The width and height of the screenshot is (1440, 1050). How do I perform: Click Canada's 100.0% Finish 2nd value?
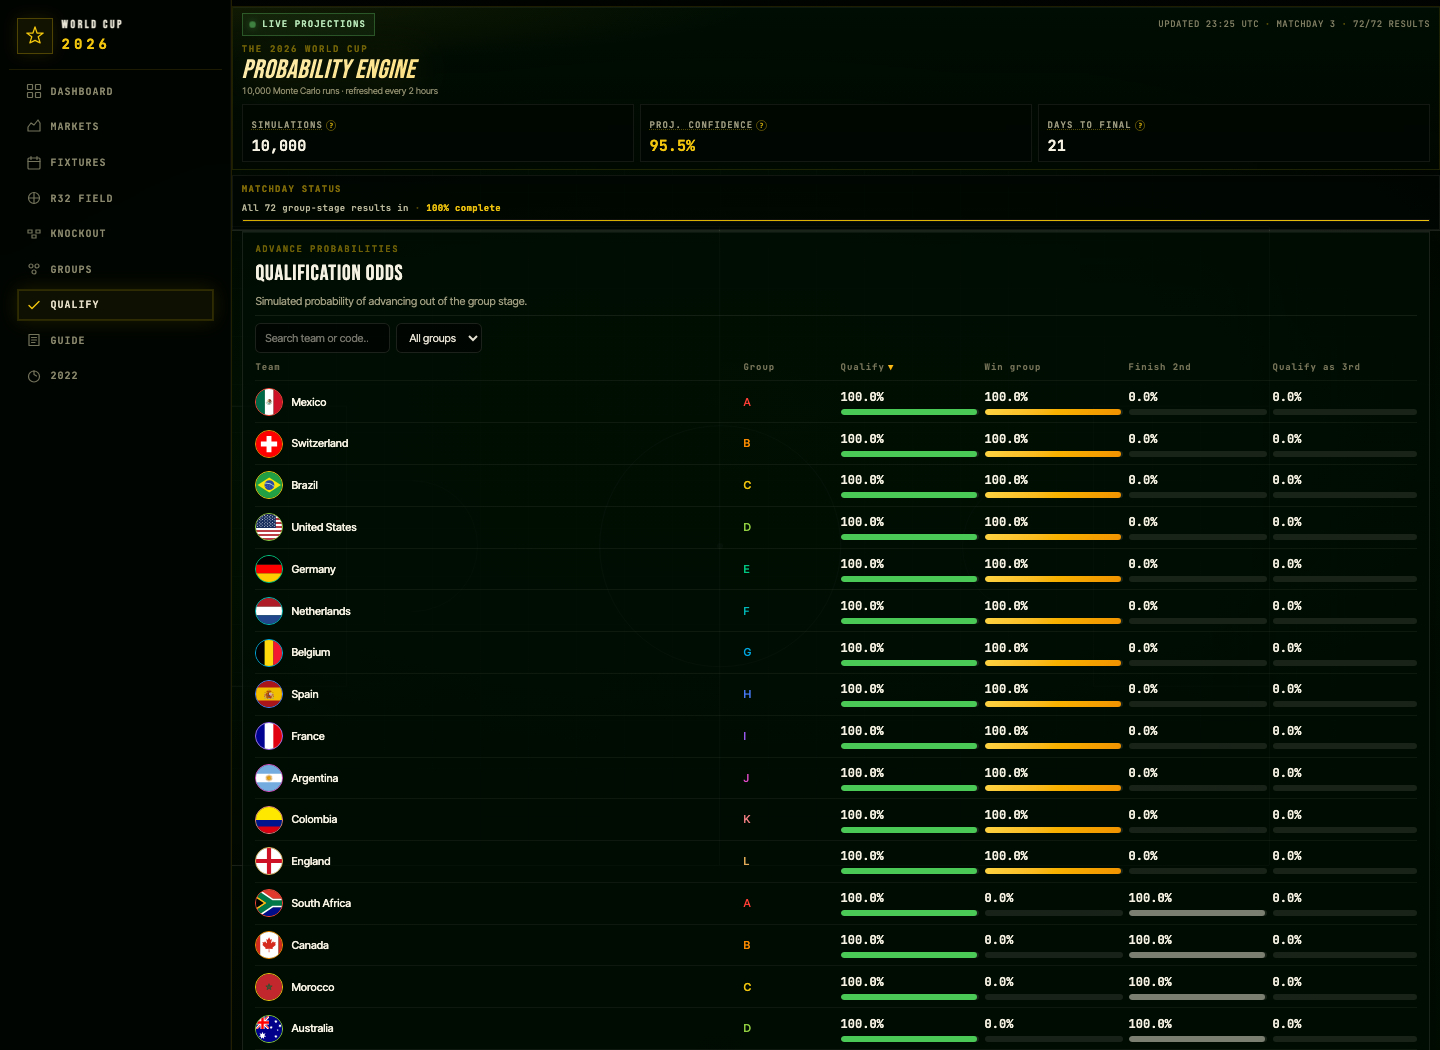pyautogui.click(x=1150, y=940)
